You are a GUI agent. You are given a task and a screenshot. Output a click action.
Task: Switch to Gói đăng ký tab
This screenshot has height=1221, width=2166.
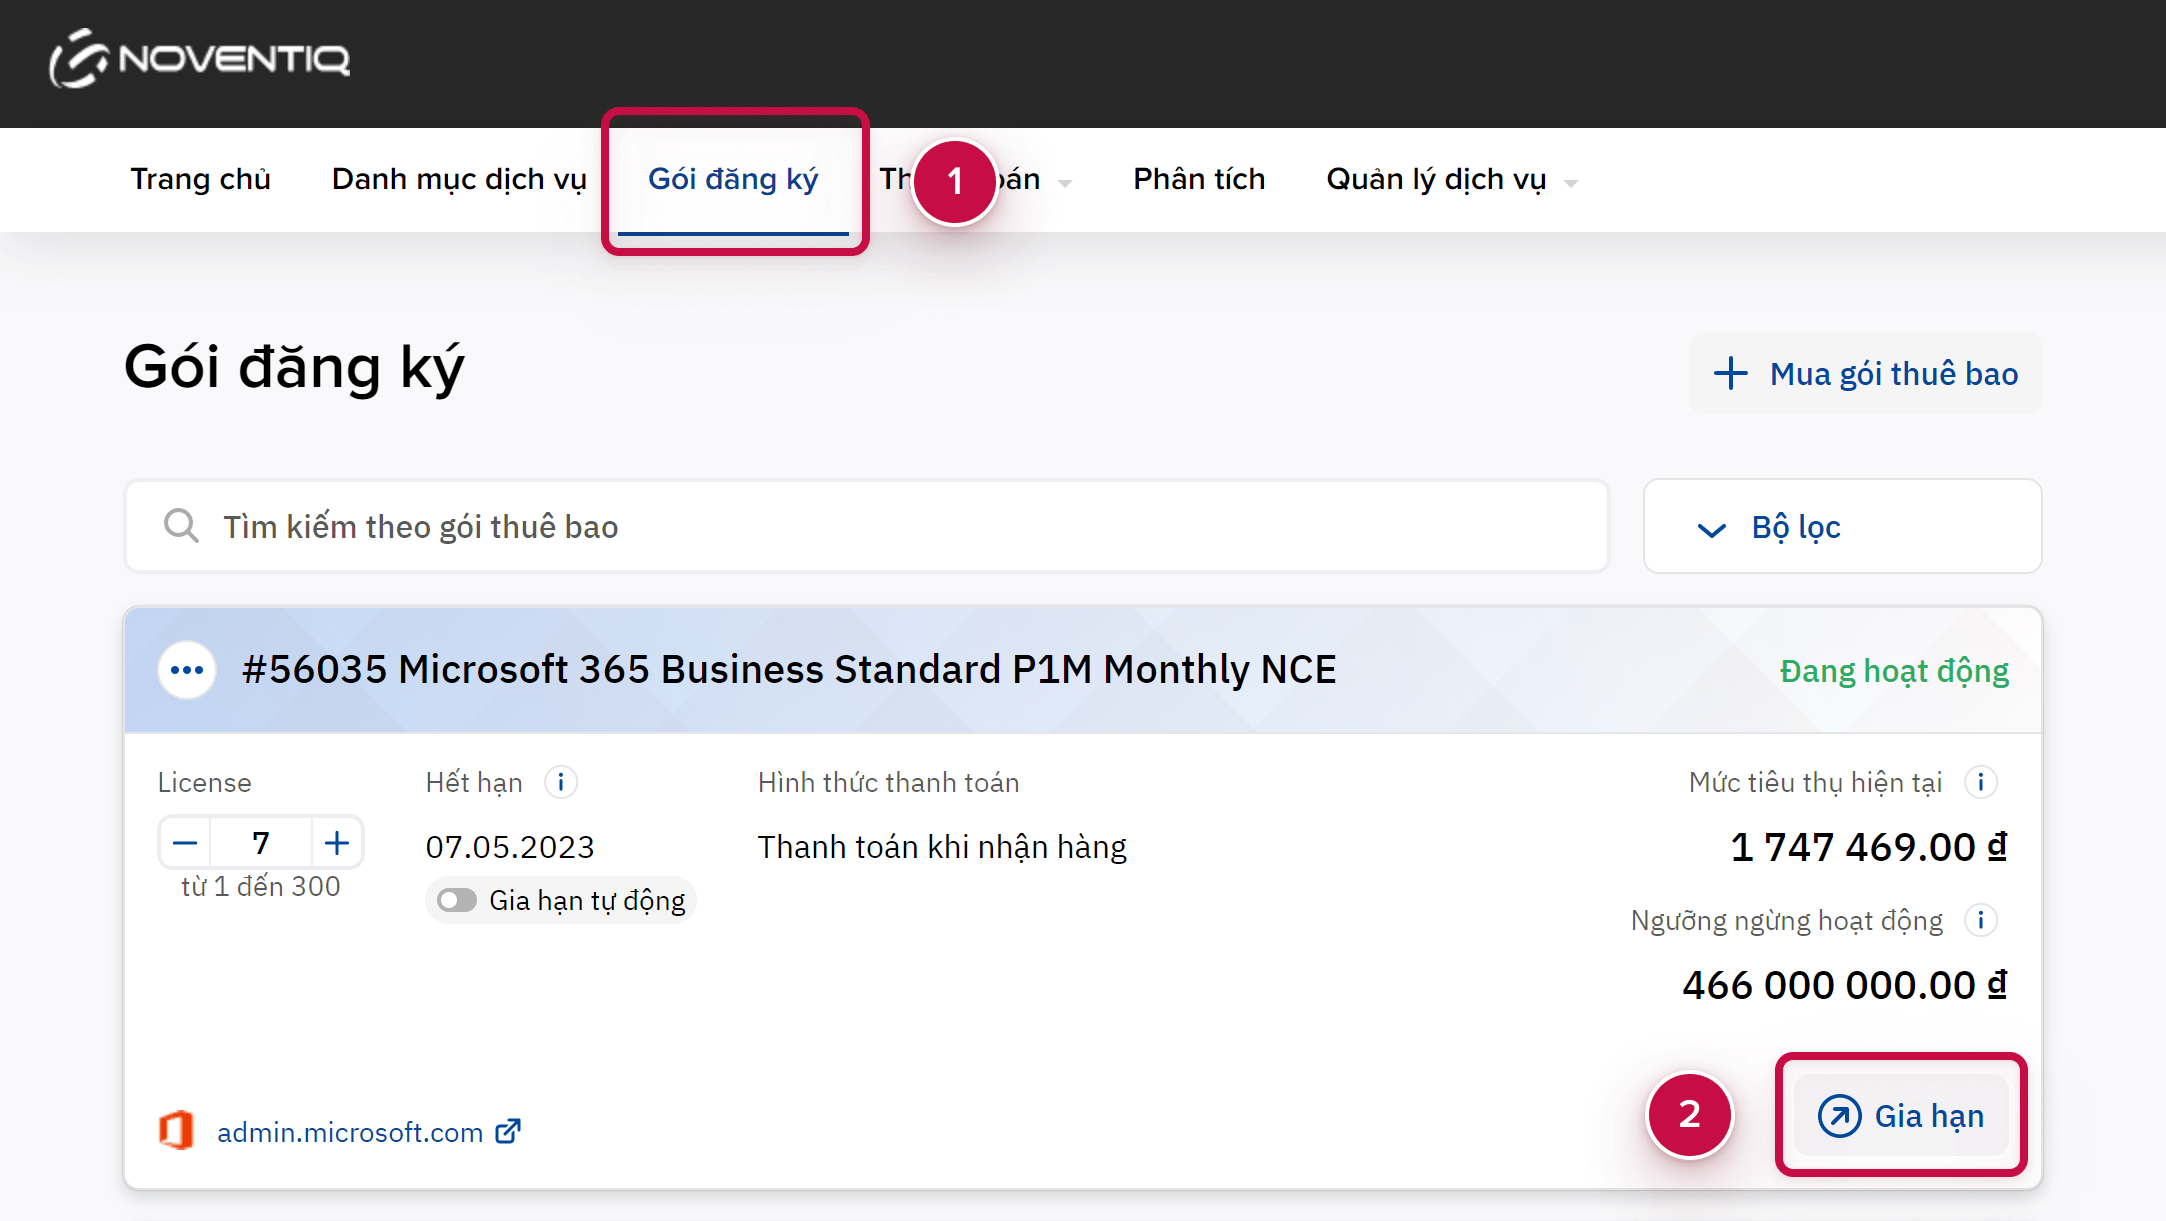point(733,180)
